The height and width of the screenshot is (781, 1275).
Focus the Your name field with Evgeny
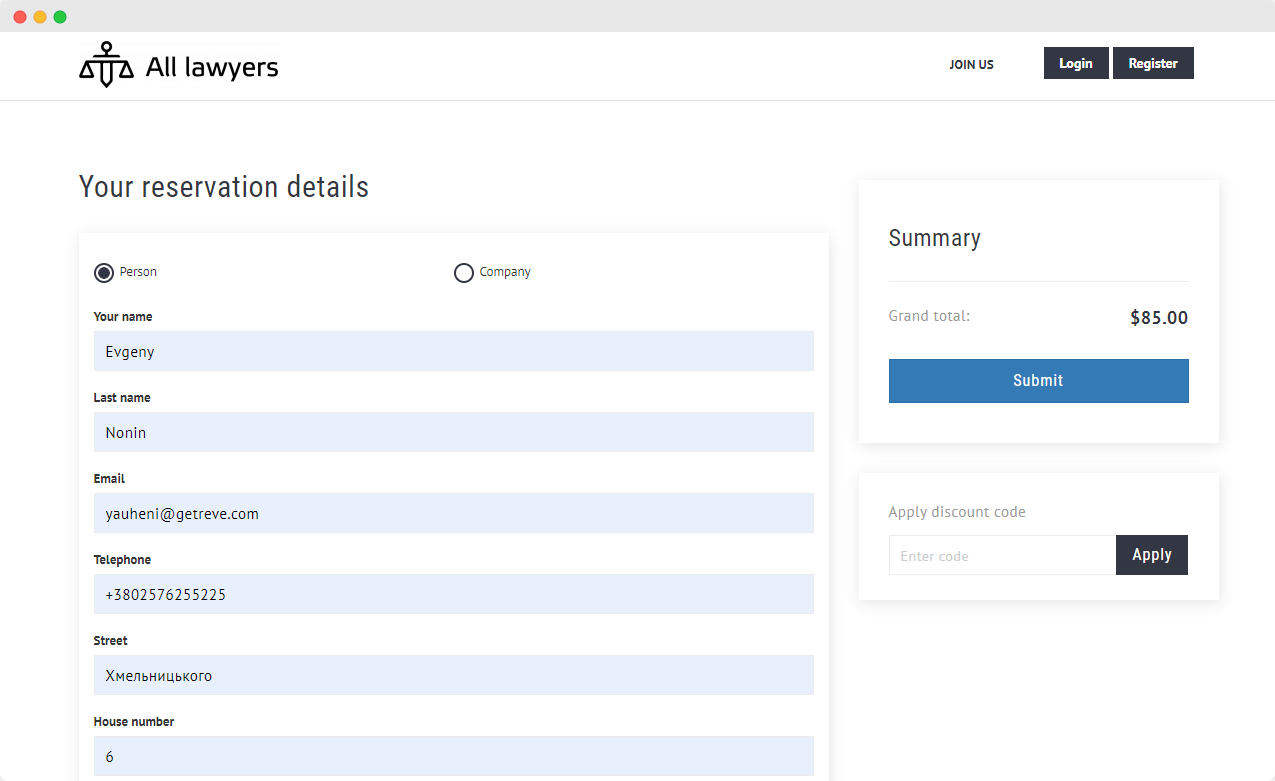pos(454,351)
